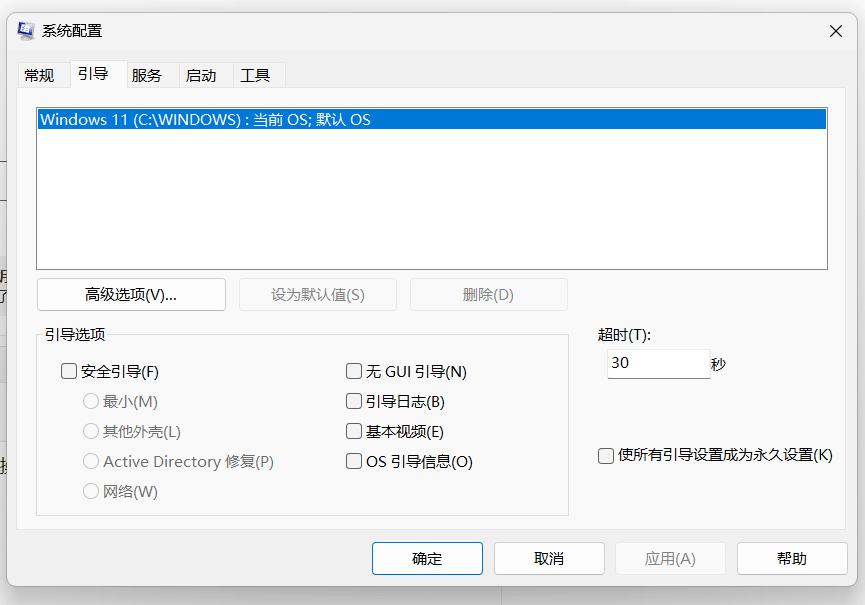The height and width of the screenshot is (605, 865).
Task: Open 高级选项(V)... dialog
Action: pyautogui.click(x=131, y=295)
